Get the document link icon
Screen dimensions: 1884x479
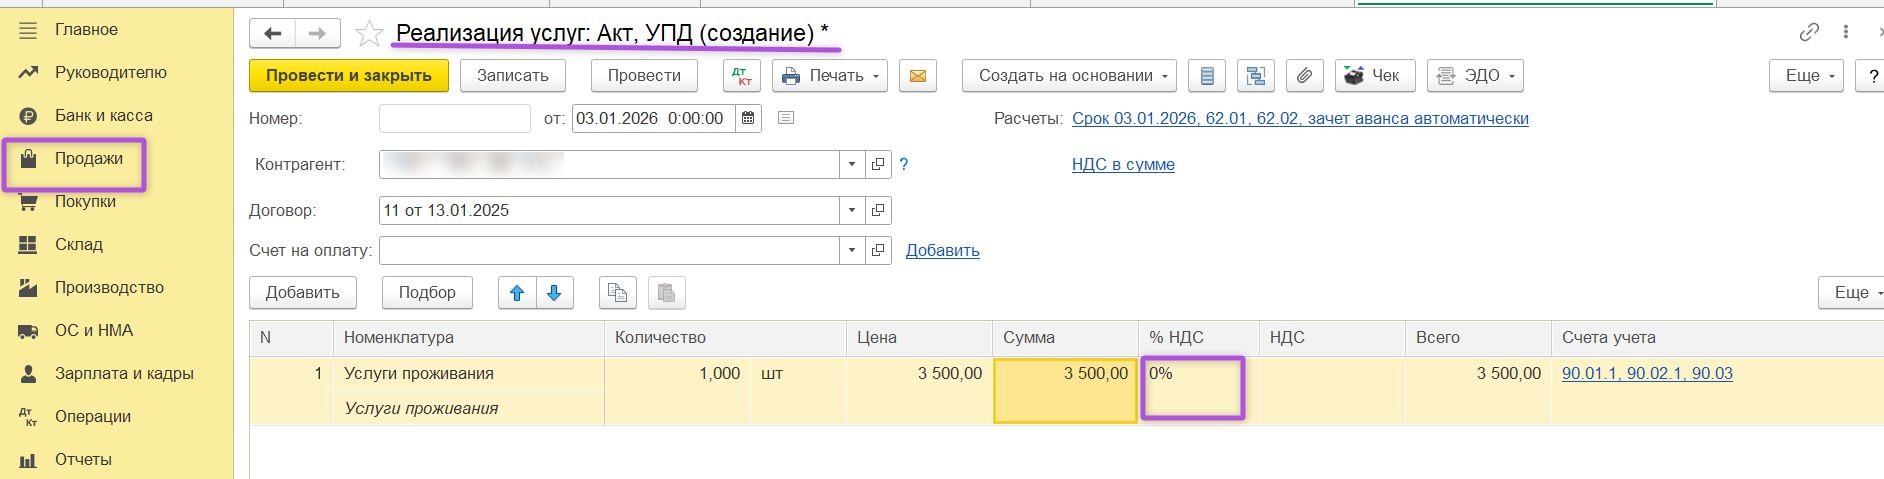[1809, 33]
